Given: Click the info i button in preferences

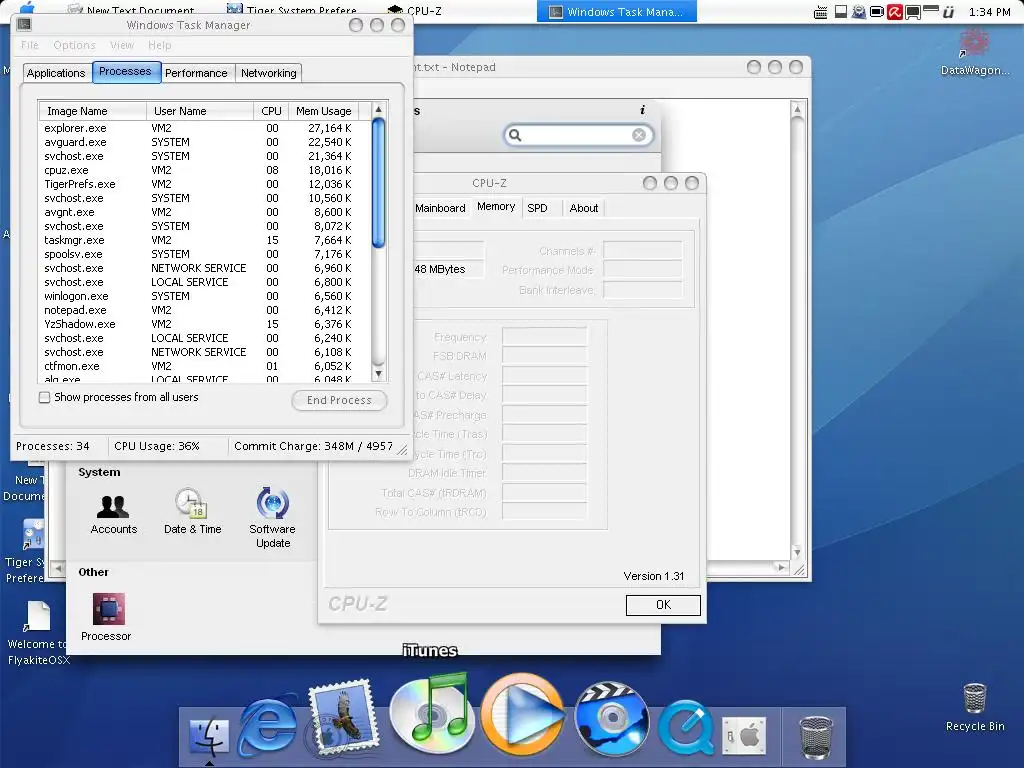Looking at the screenshot, I should tap(643, 110).
